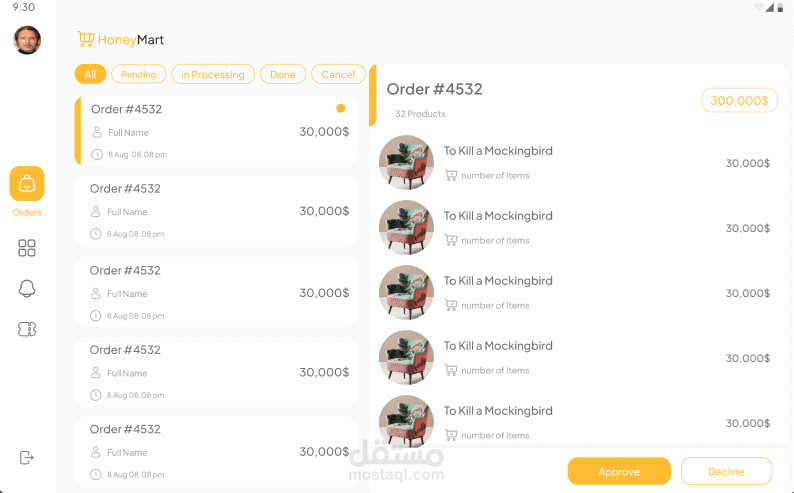The image size is (794, 493).
Task: Filter orders by in Processing
Action: pyautogui.click(x=213, y=74)
